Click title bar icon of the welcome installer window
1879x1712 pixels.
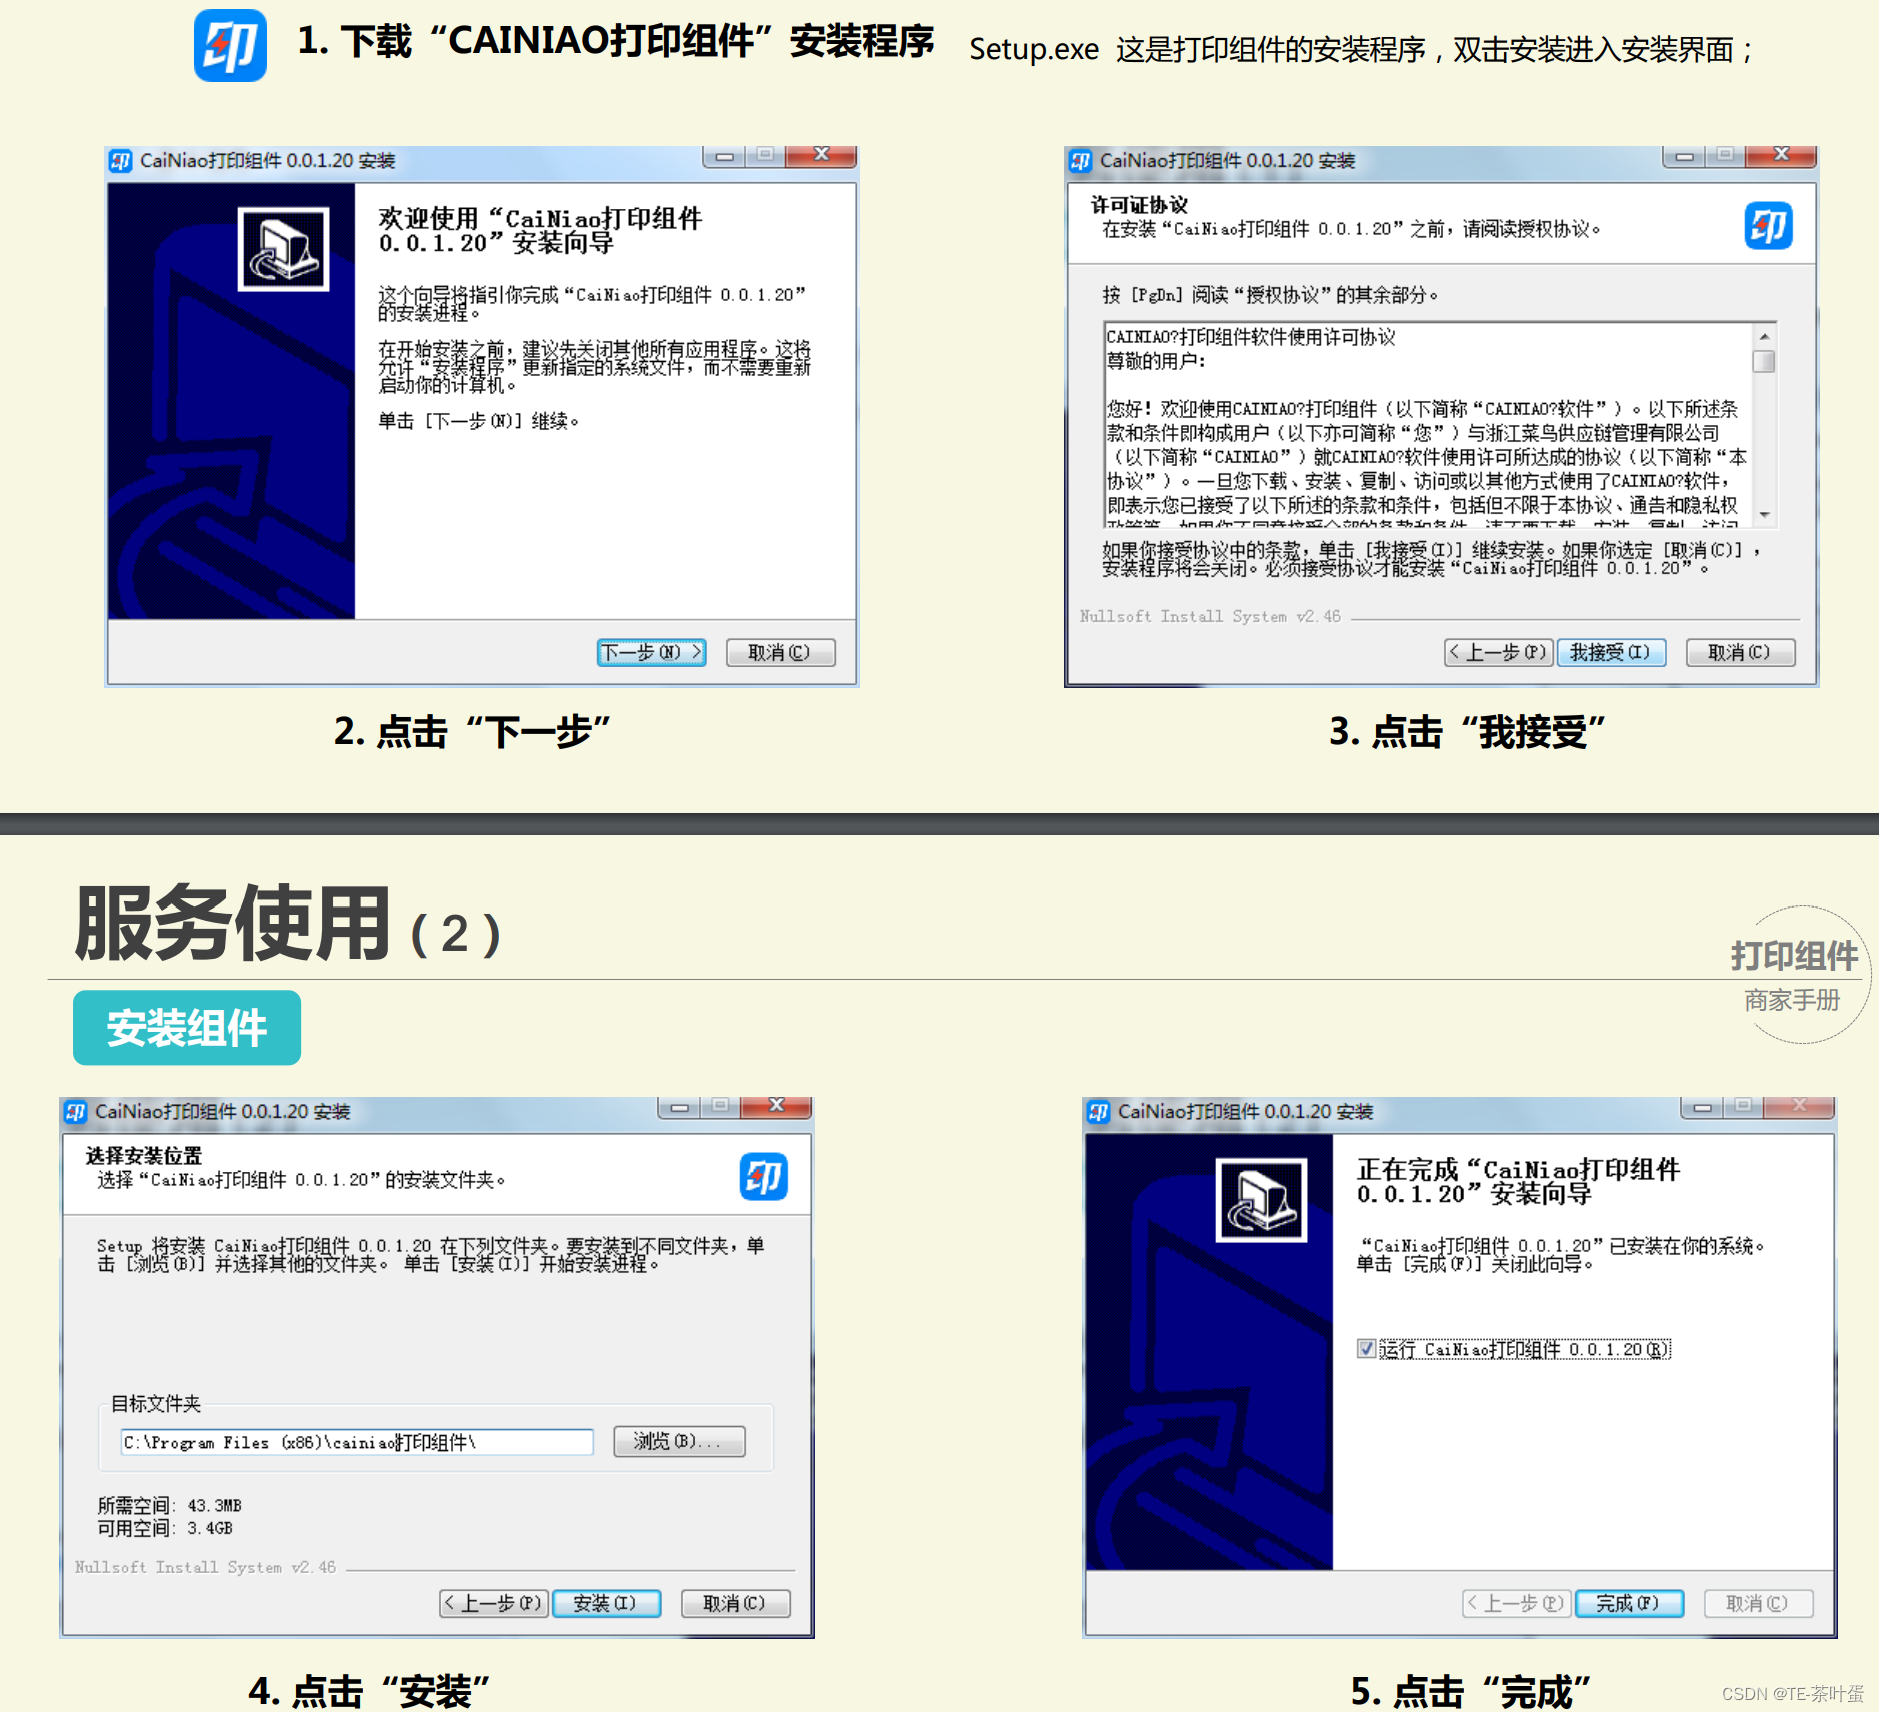[121, 161]
